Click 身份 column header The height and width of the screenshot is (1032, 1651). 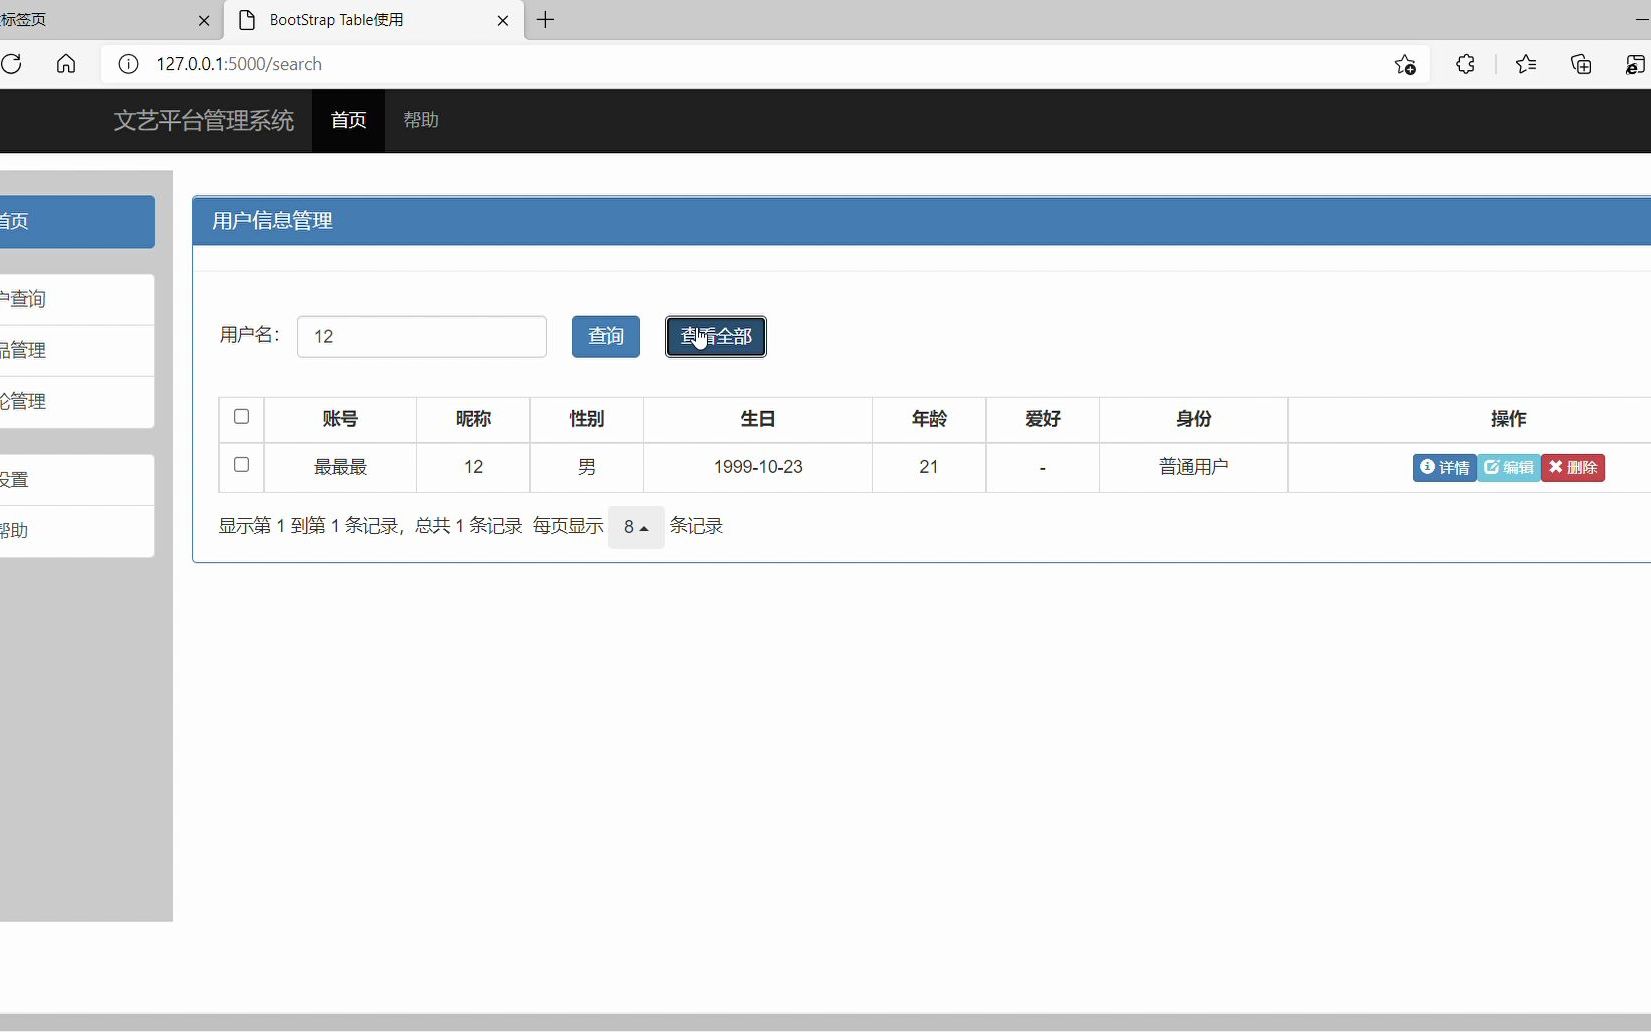(1194, 419)
